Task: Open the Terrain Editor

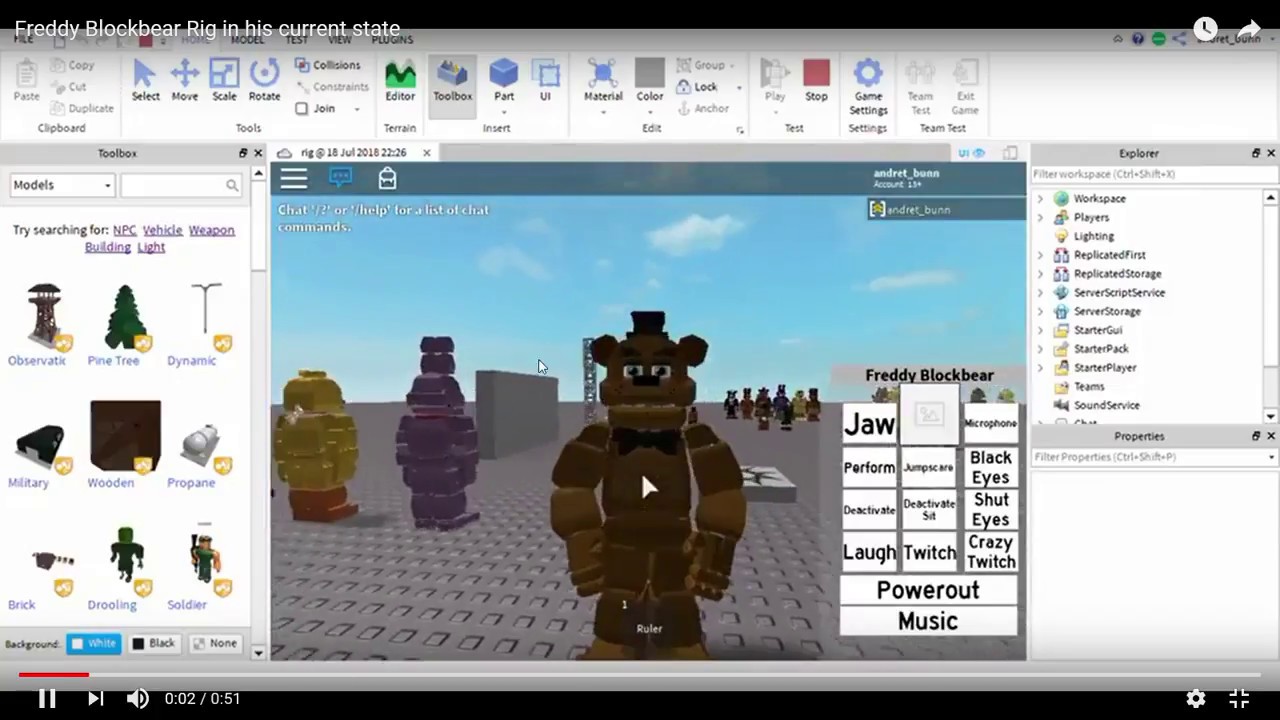Action: coord(400,80)
